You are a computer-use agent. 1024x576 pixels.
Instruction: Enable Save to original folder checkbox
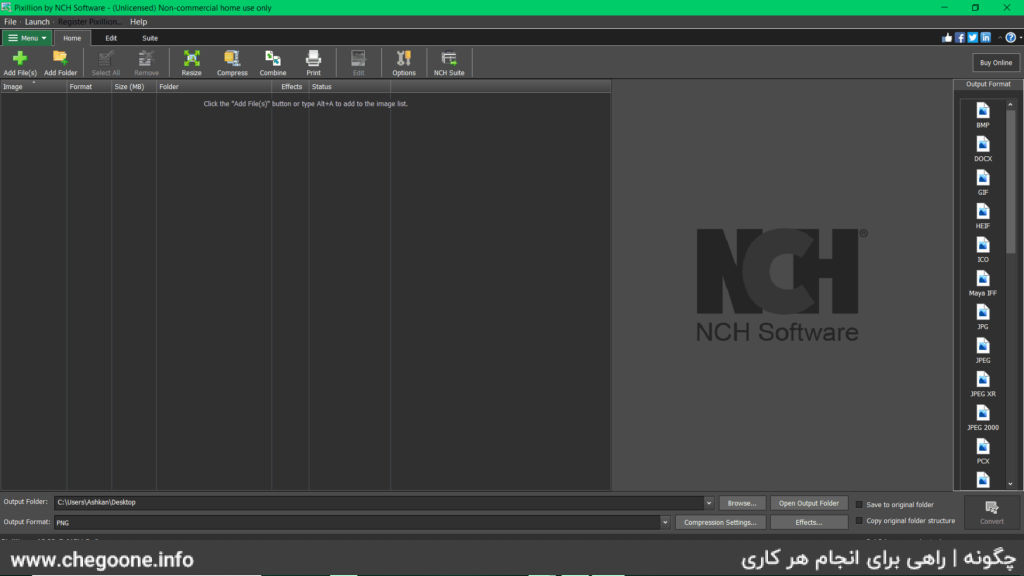[859, 505]
